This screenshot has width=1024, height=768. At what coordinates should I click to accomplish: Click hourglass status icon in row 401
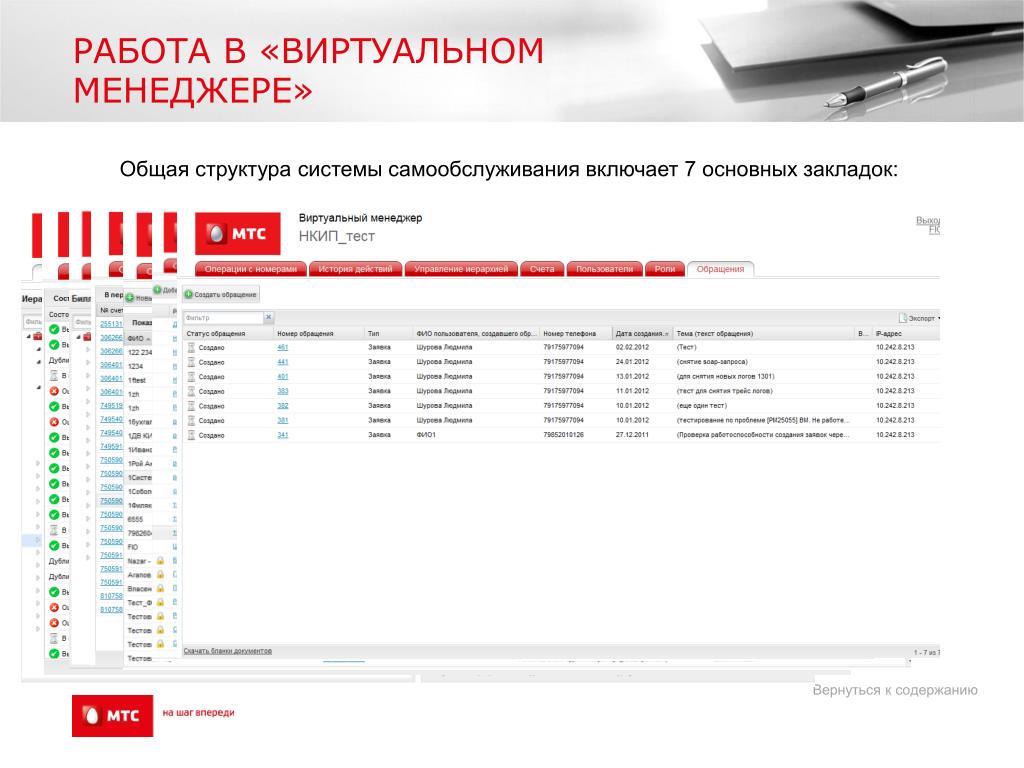point(191,377)
